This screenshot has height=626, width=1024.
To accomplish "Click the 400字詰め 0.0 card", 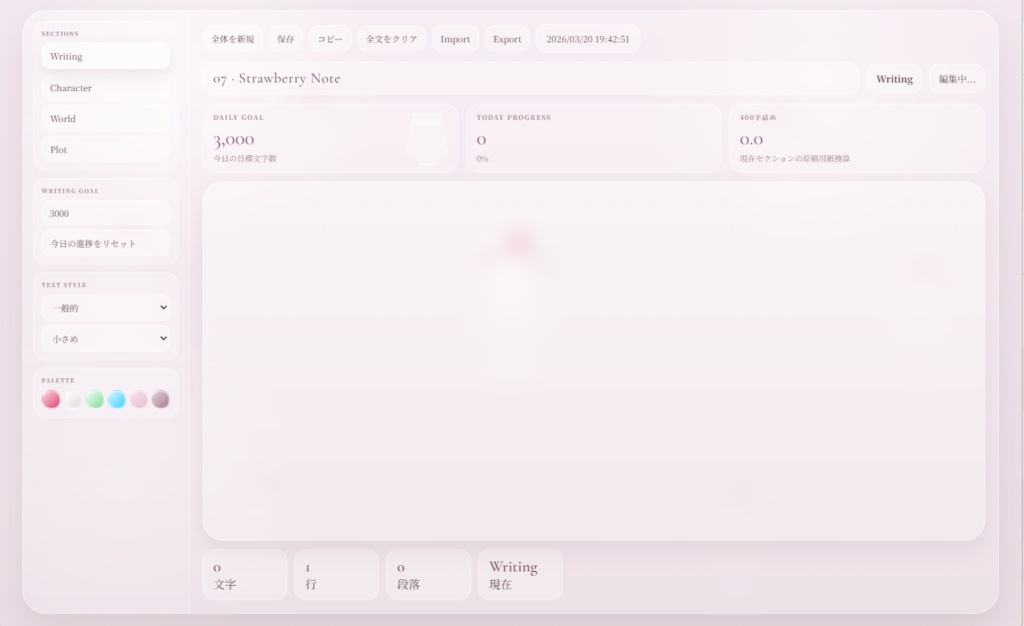I will click(x=857, y=138).
